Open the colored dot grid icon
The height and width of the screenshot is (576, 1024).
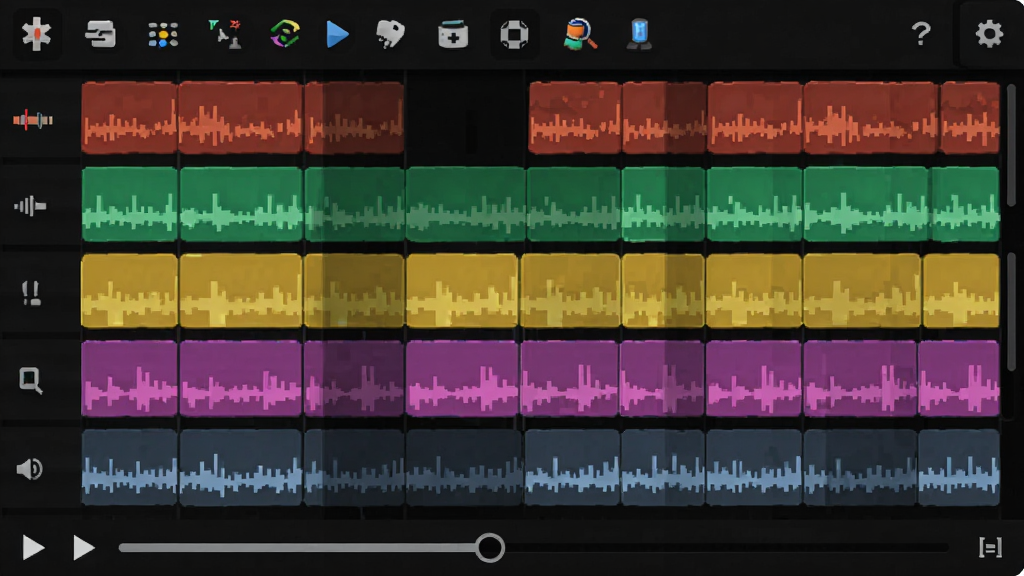(x=163, y=35)
